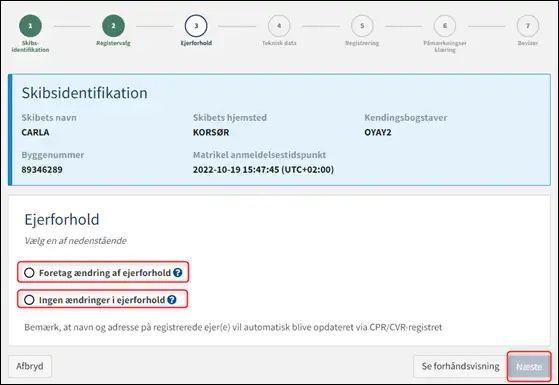The image size is (559, 385).
Task: Open Se forhåndsvisning preview
Action: point(460,366)
